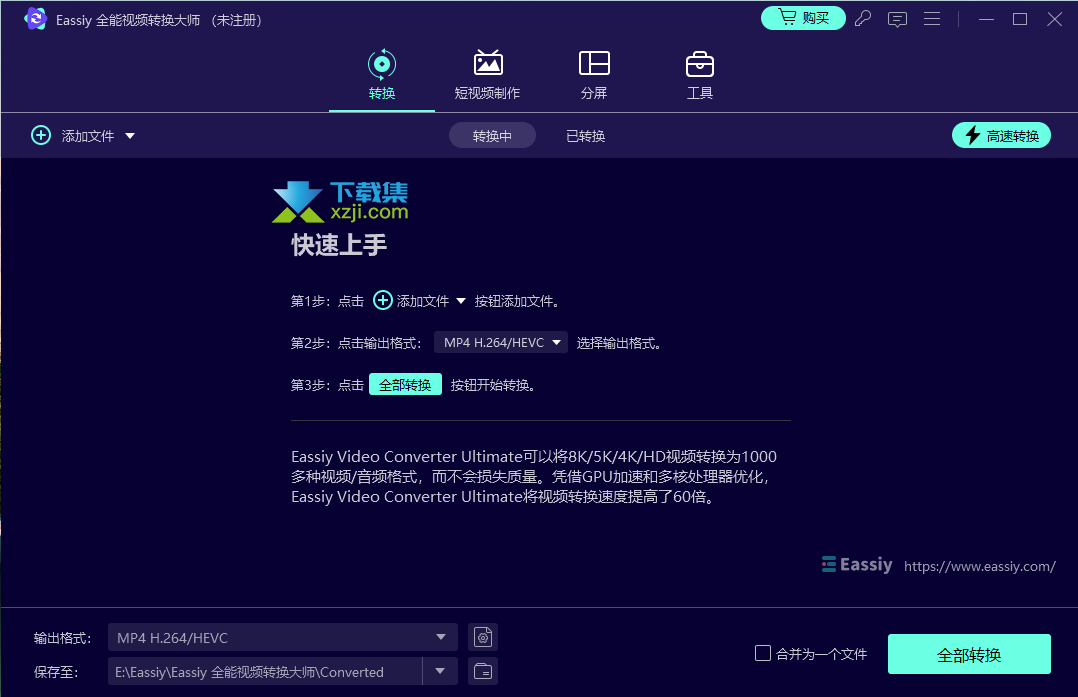The width and height of the screenshot is (1078, 697).
Task: Minimize the Eassiy window
Action: (x=987, y=19)
